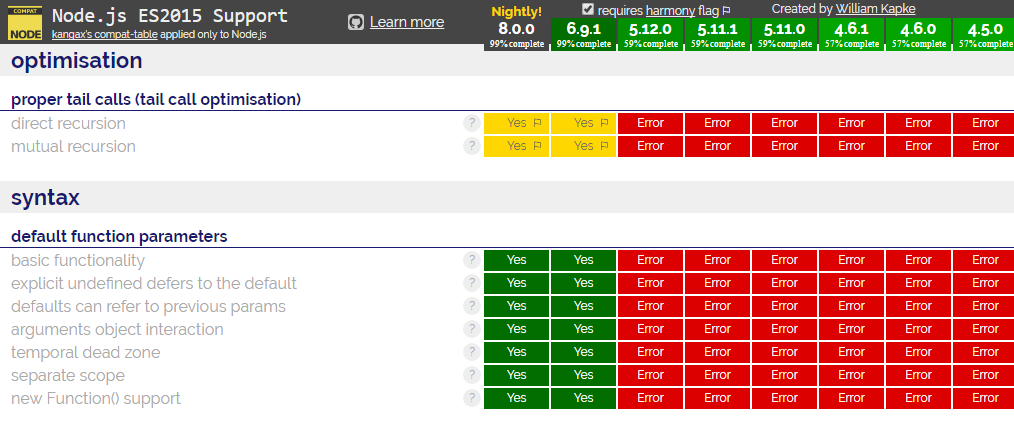Image resolution: width=1014 pixels, height=423 pixels.
Task: Click Error cell for mutual recursion under 4.6.0
Action: point(918,146)
